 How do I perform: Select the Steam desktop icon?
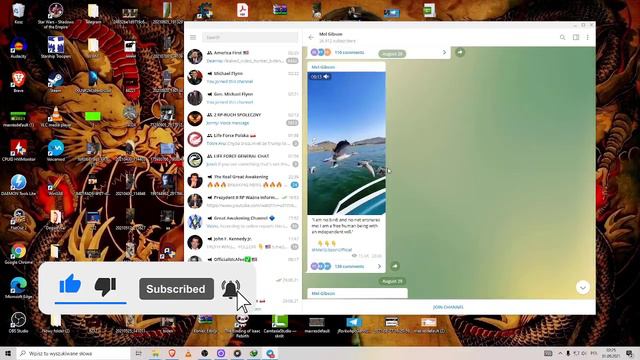tap(56, 82)
